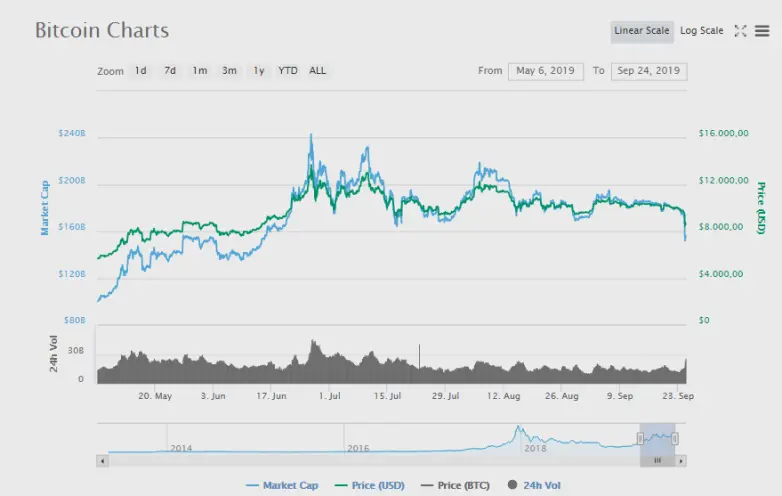Select Linear Scale

click(642, 31)
